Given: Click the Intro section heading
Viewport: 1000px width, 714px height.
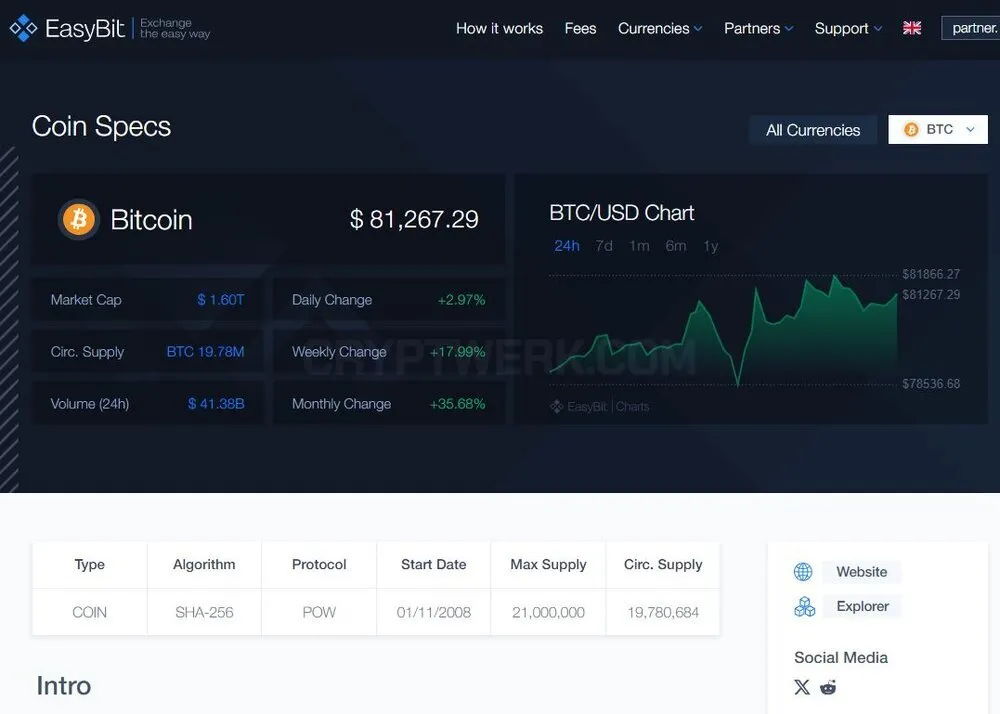Looking at the screenshot, I should pos(64,686).
